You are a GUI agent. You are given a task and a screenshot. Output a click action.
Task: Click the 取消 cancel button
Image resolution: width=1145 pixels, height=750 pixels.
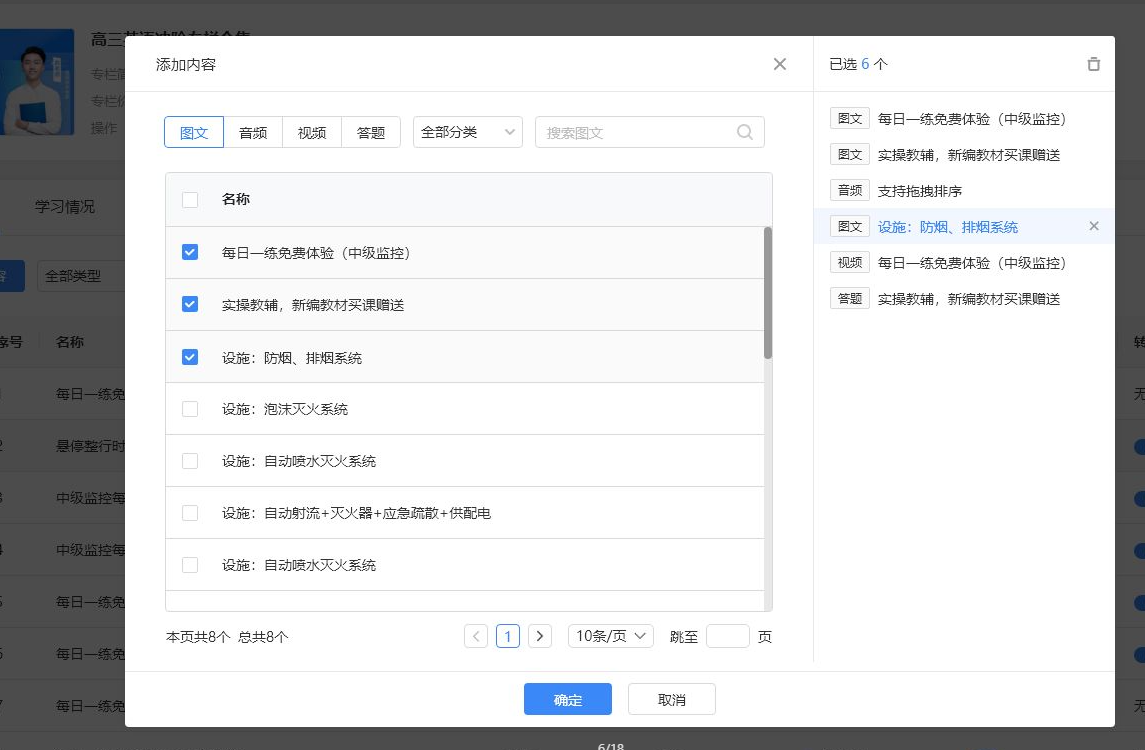click(671, 700)
